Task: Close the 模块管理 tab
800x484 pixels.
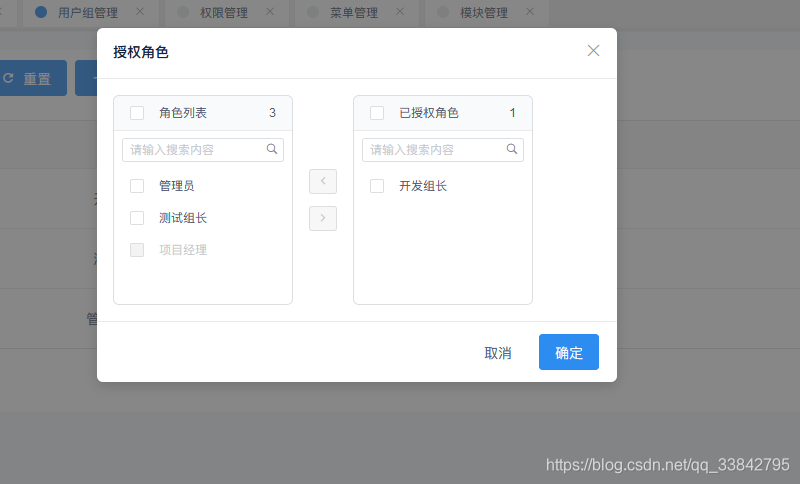Action: [x=530, y=11]
